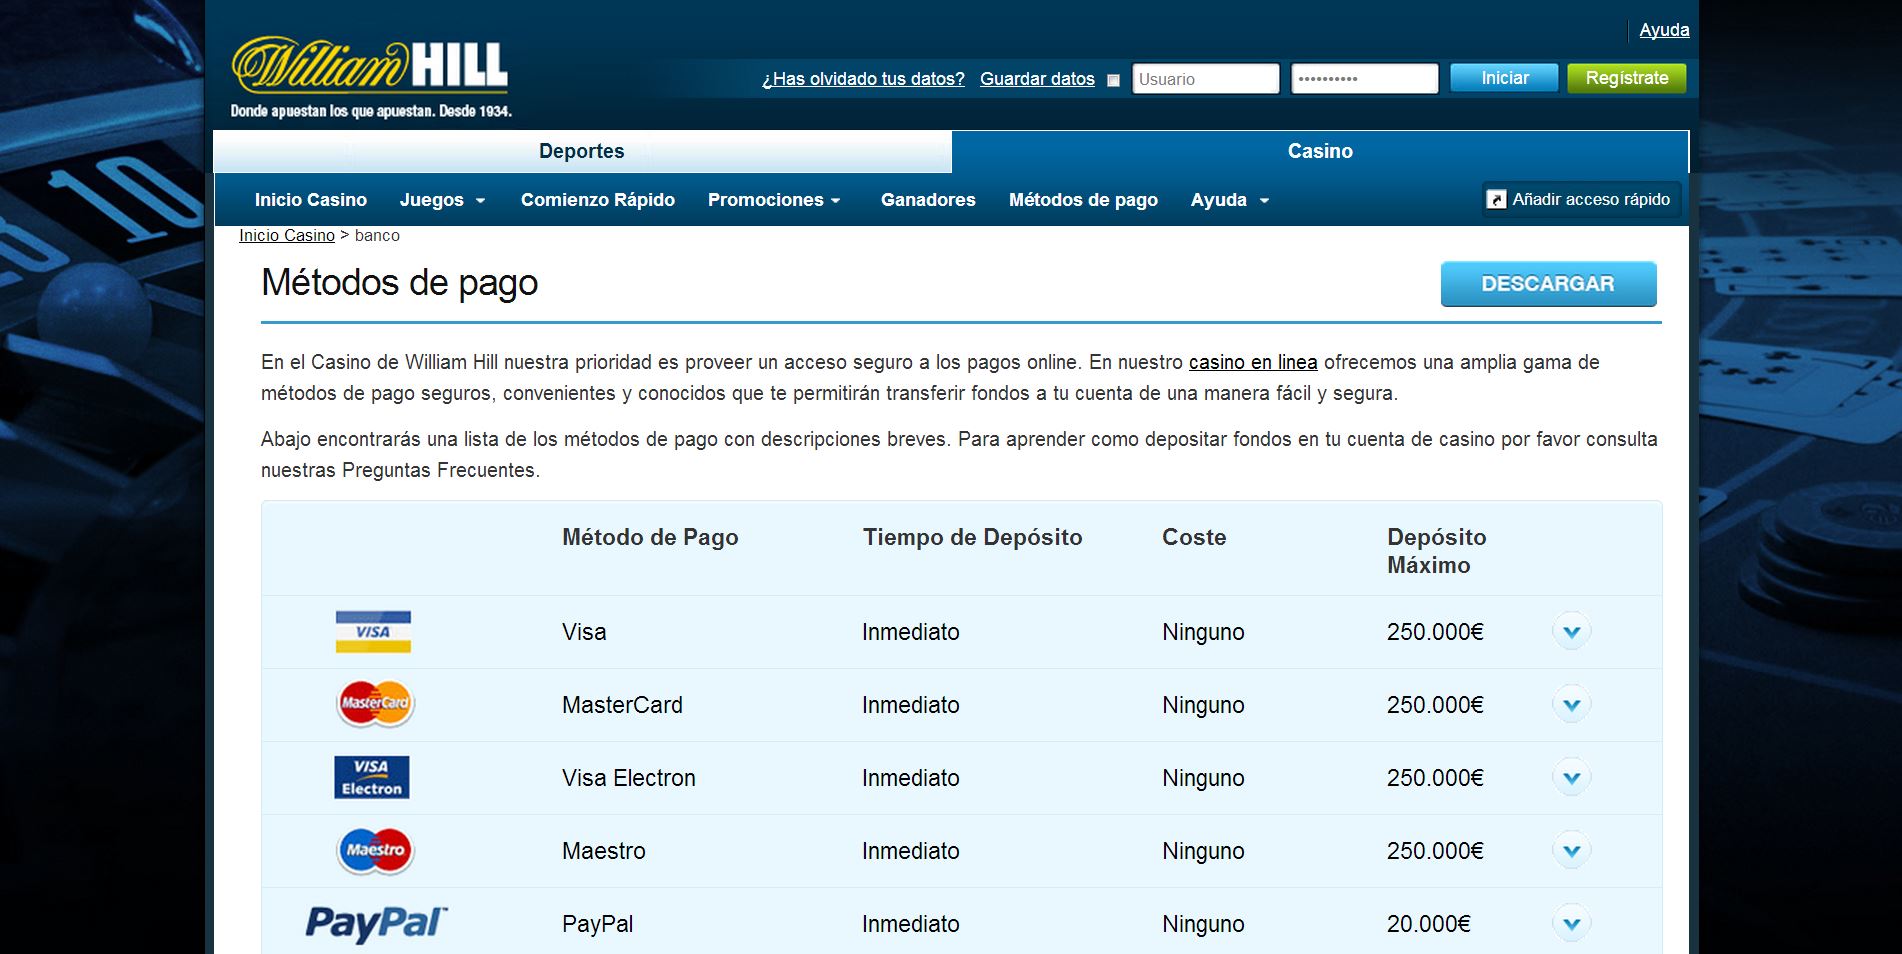Viewport: 1902px width, 954px height.
Task: Switch to the Deportes tab
Action: (582, 151)
